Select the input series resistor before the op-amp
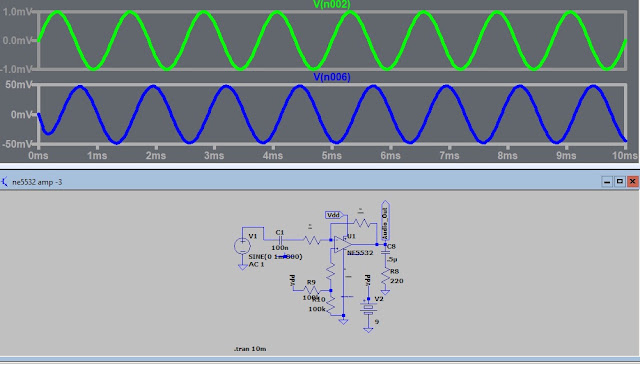The image size is (640, 365). 312,240
